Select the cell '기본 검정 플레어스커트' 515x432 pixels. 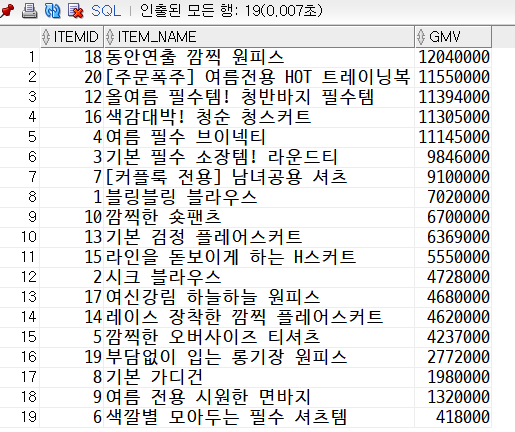259,237
